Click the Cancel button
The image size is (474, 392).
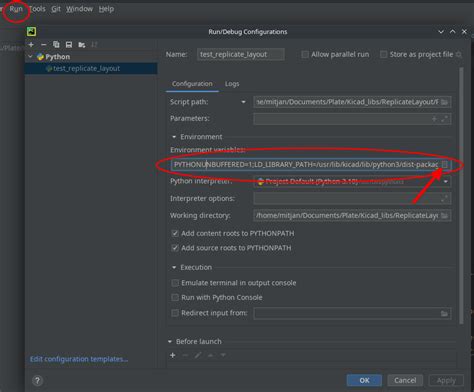tap(405, 380)
